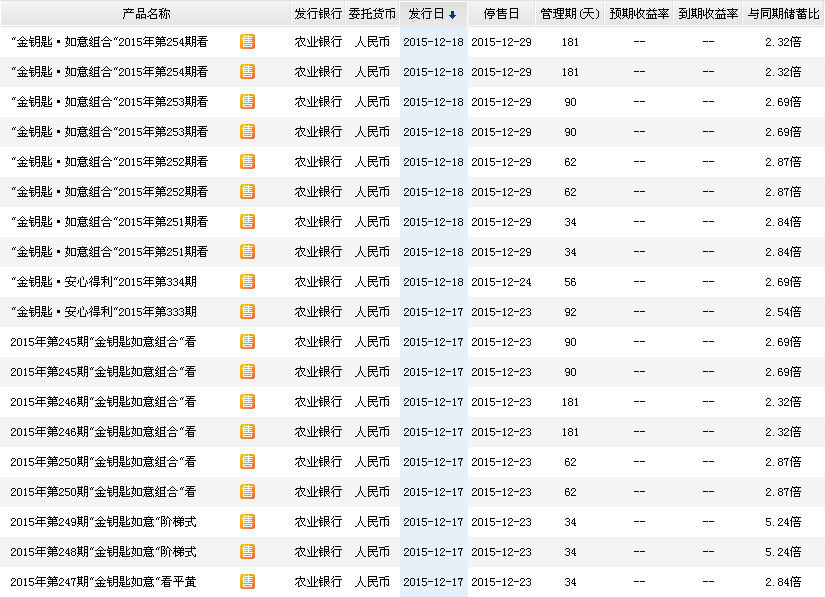825x597 pixels.
Task: Click the 售 icon in the 2015年第247期 row
Action: click(247, 582)
